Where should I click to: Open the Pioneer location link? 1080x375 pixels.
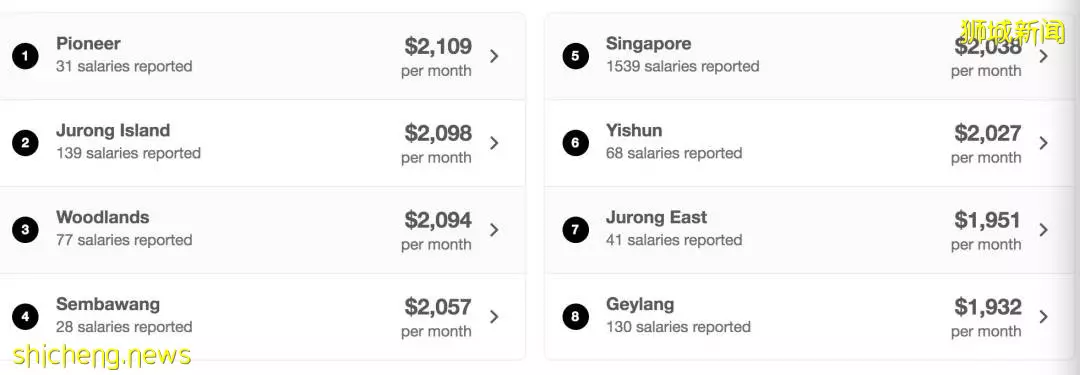pyautogui.click(x=88, y=43)
